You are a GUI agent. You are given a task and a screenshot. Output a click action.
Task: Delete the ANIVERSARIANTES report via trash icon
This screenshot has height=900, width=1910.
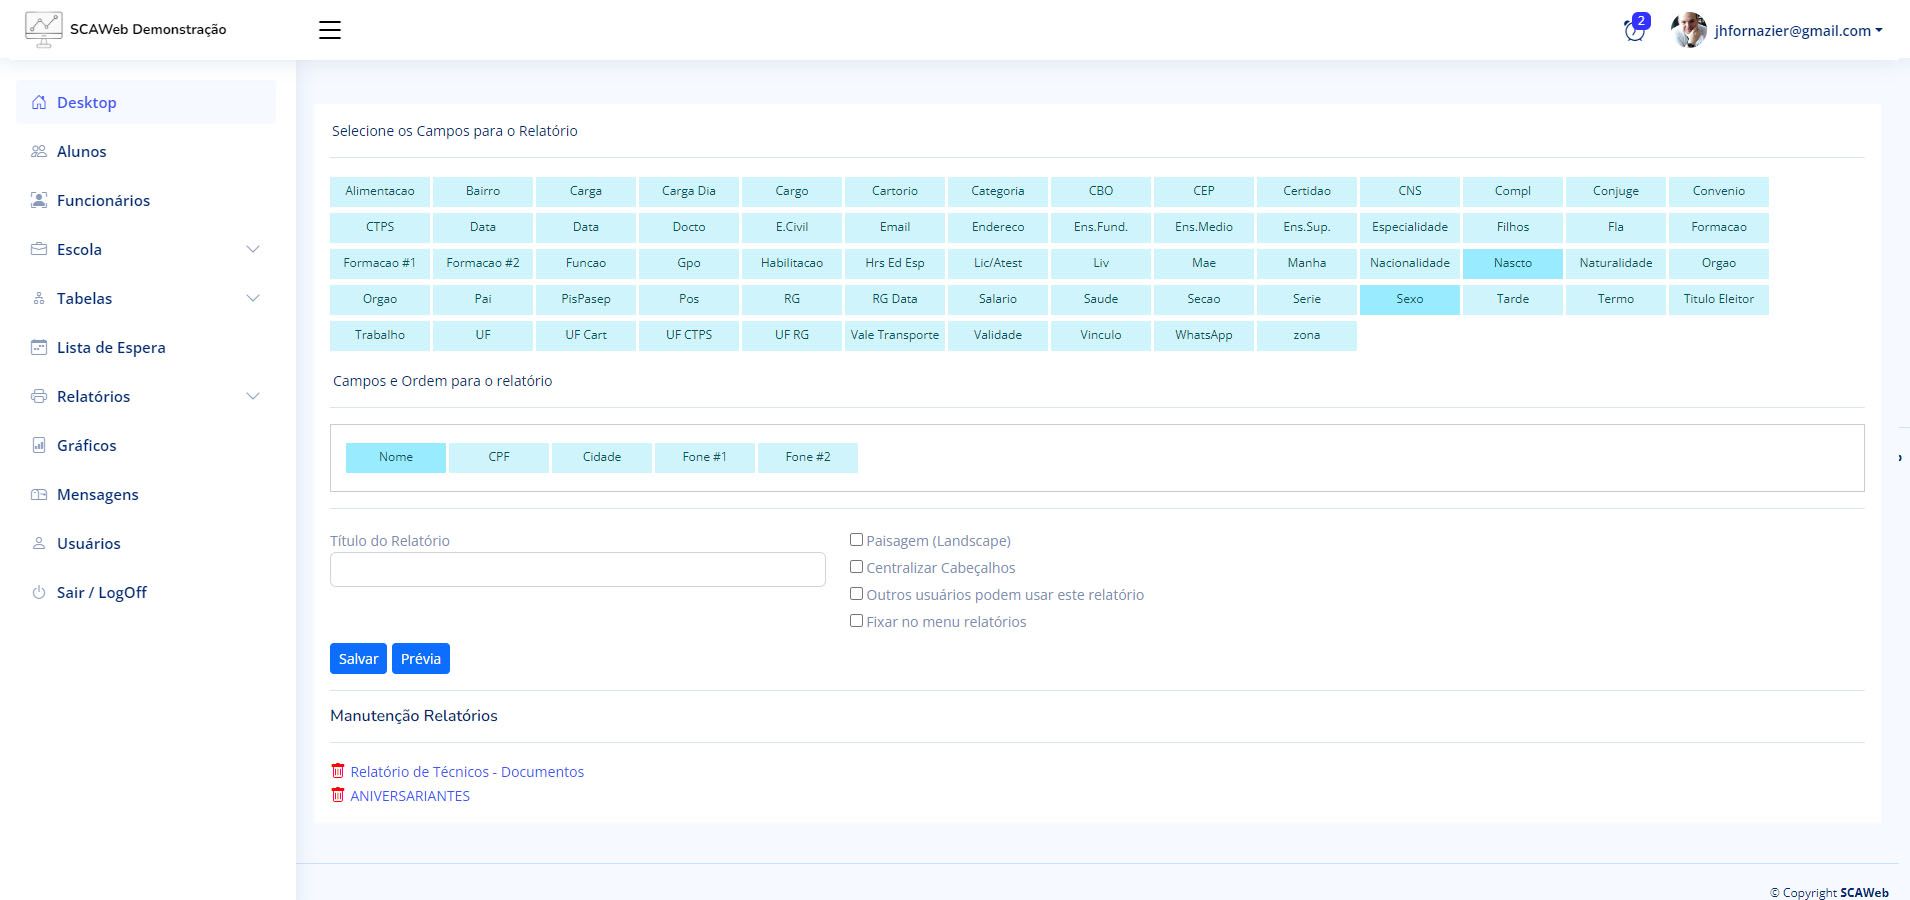point(338,795)
